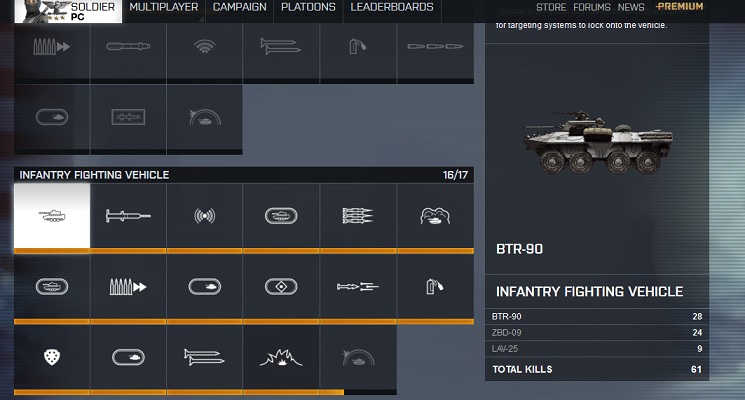Viewport: 745px width, 400px height.
Task: Click the 16/17 unlock counter
Action: click(455, 175)
